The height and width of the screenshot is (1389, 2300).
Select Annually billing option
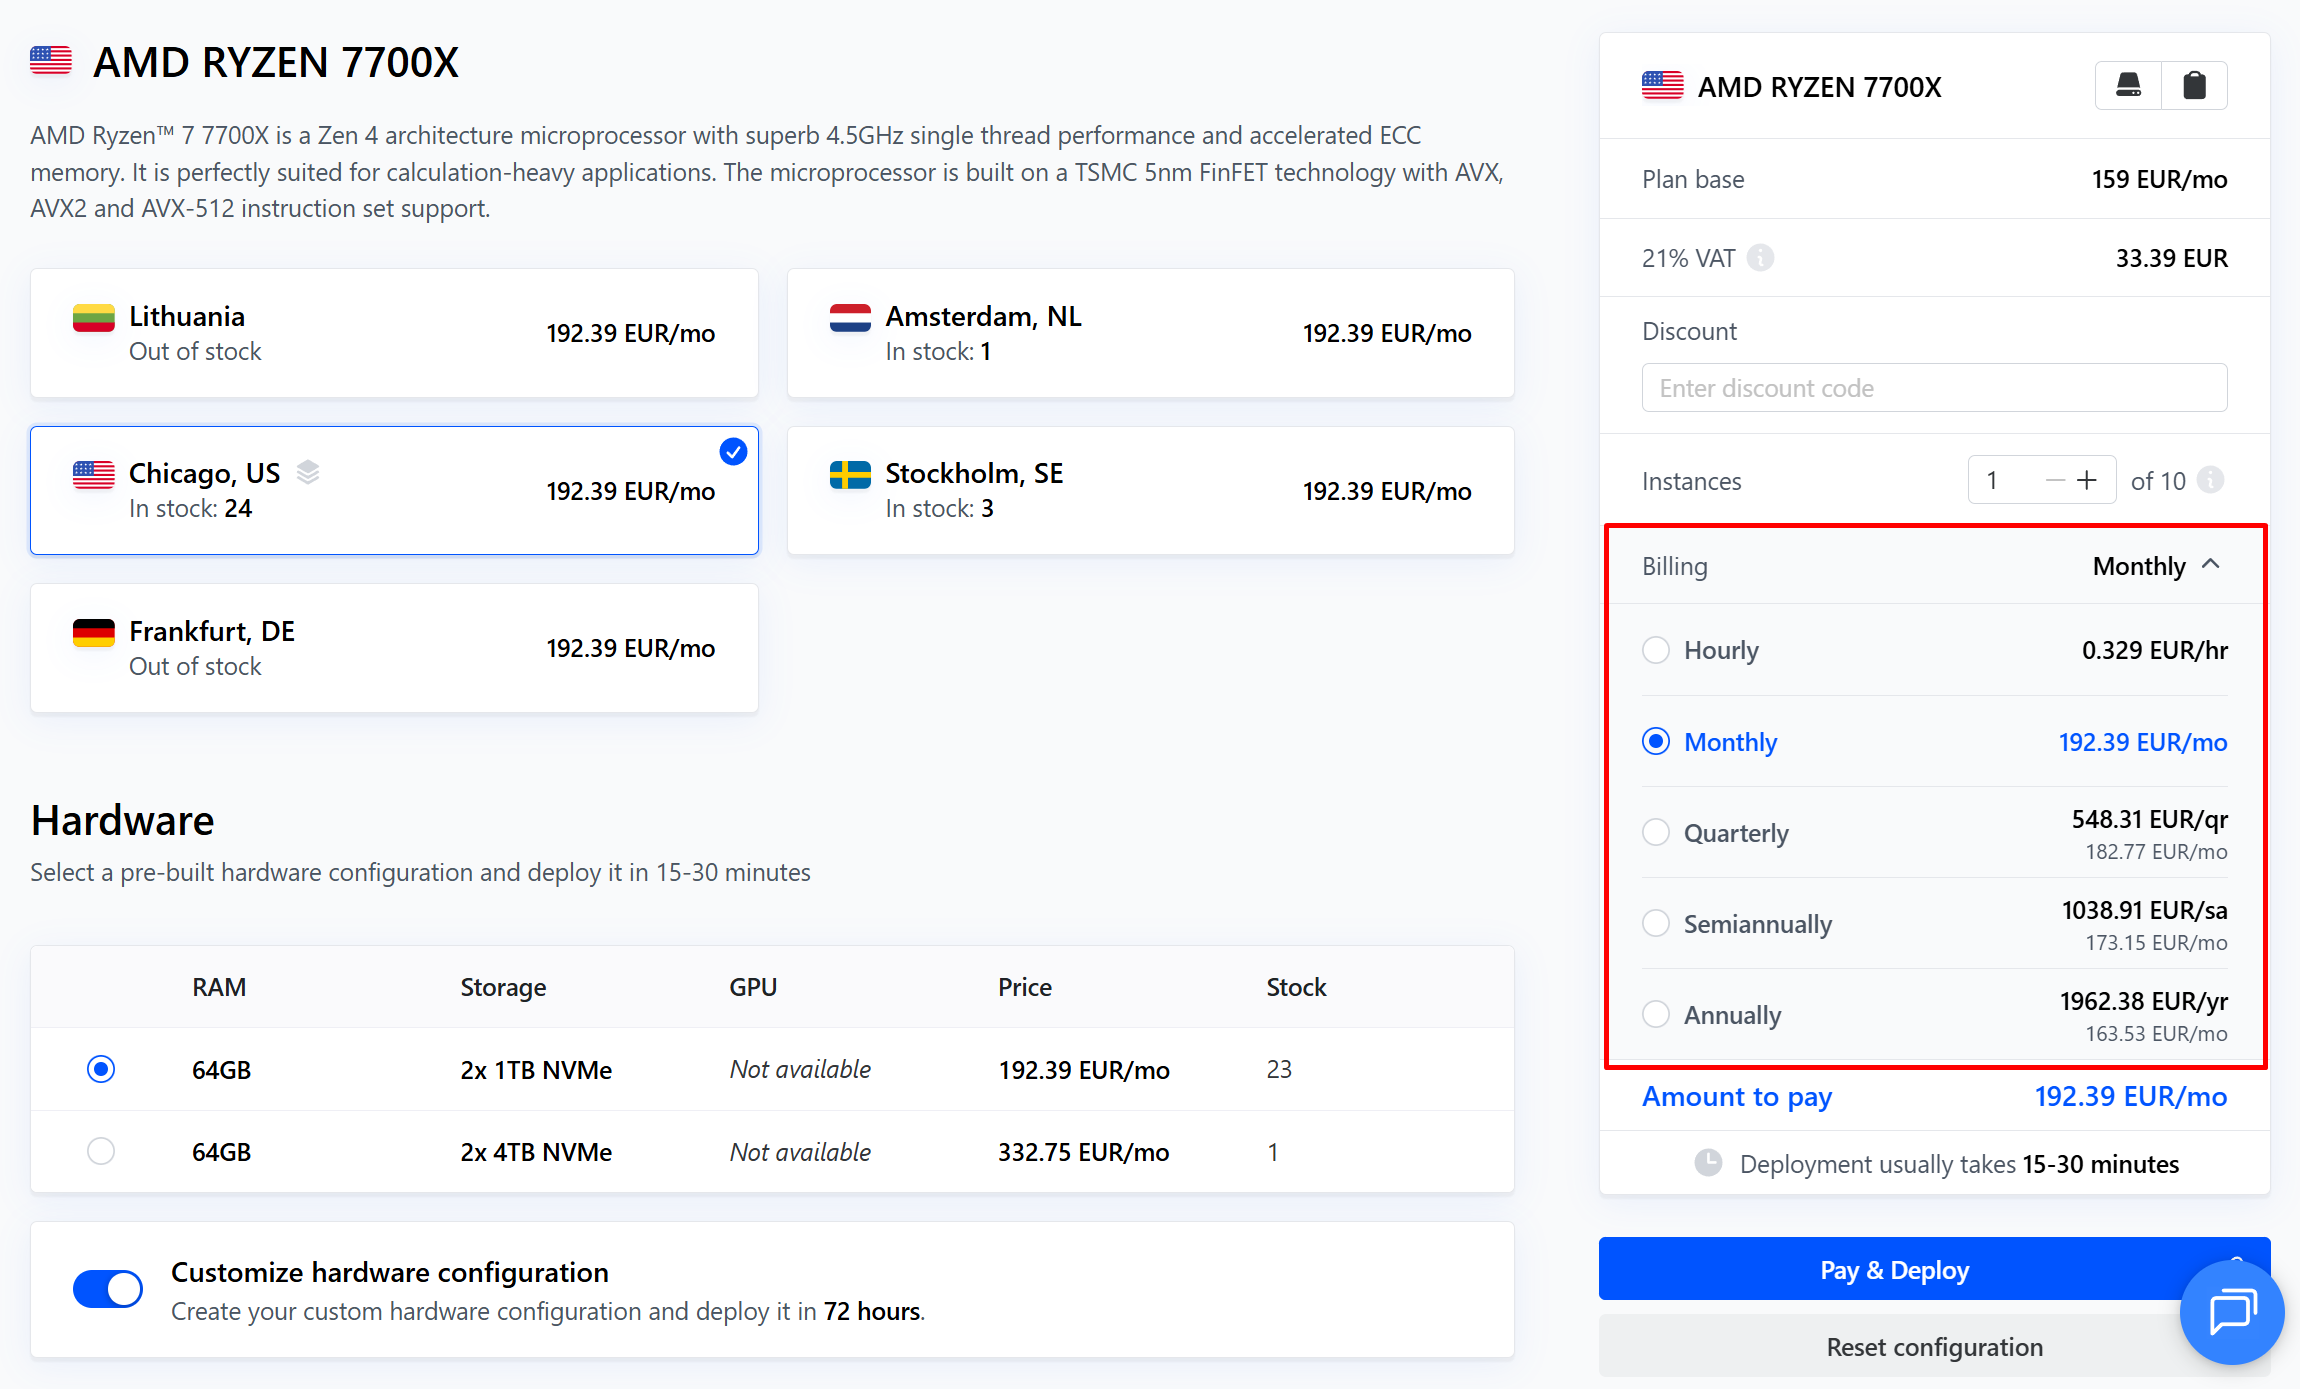pos(1656,1014)
